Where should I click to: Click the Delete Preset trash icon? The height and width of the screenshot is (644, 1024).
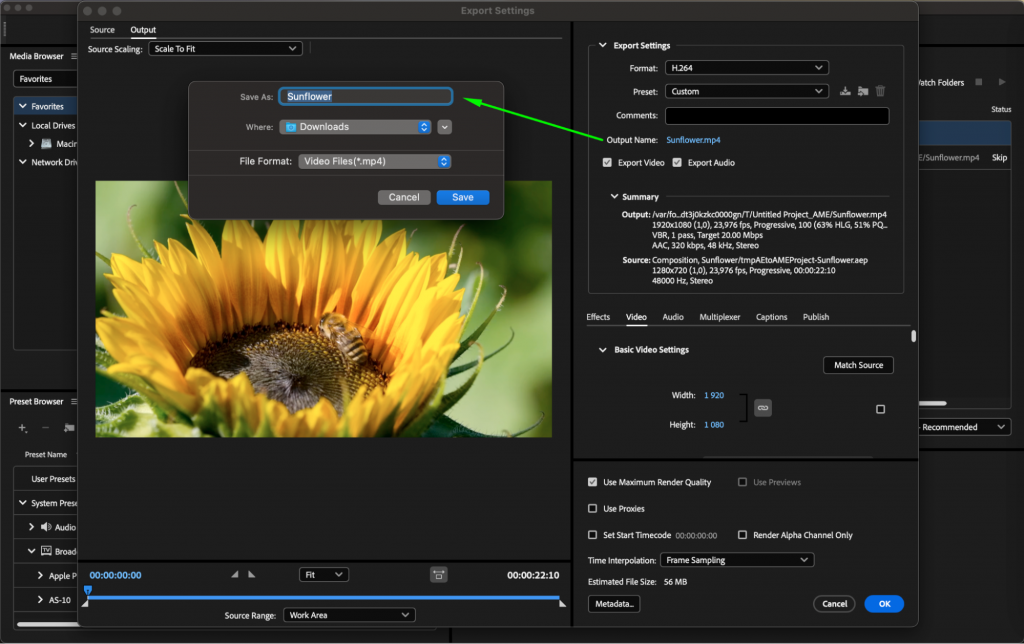(x=879, y=91)
